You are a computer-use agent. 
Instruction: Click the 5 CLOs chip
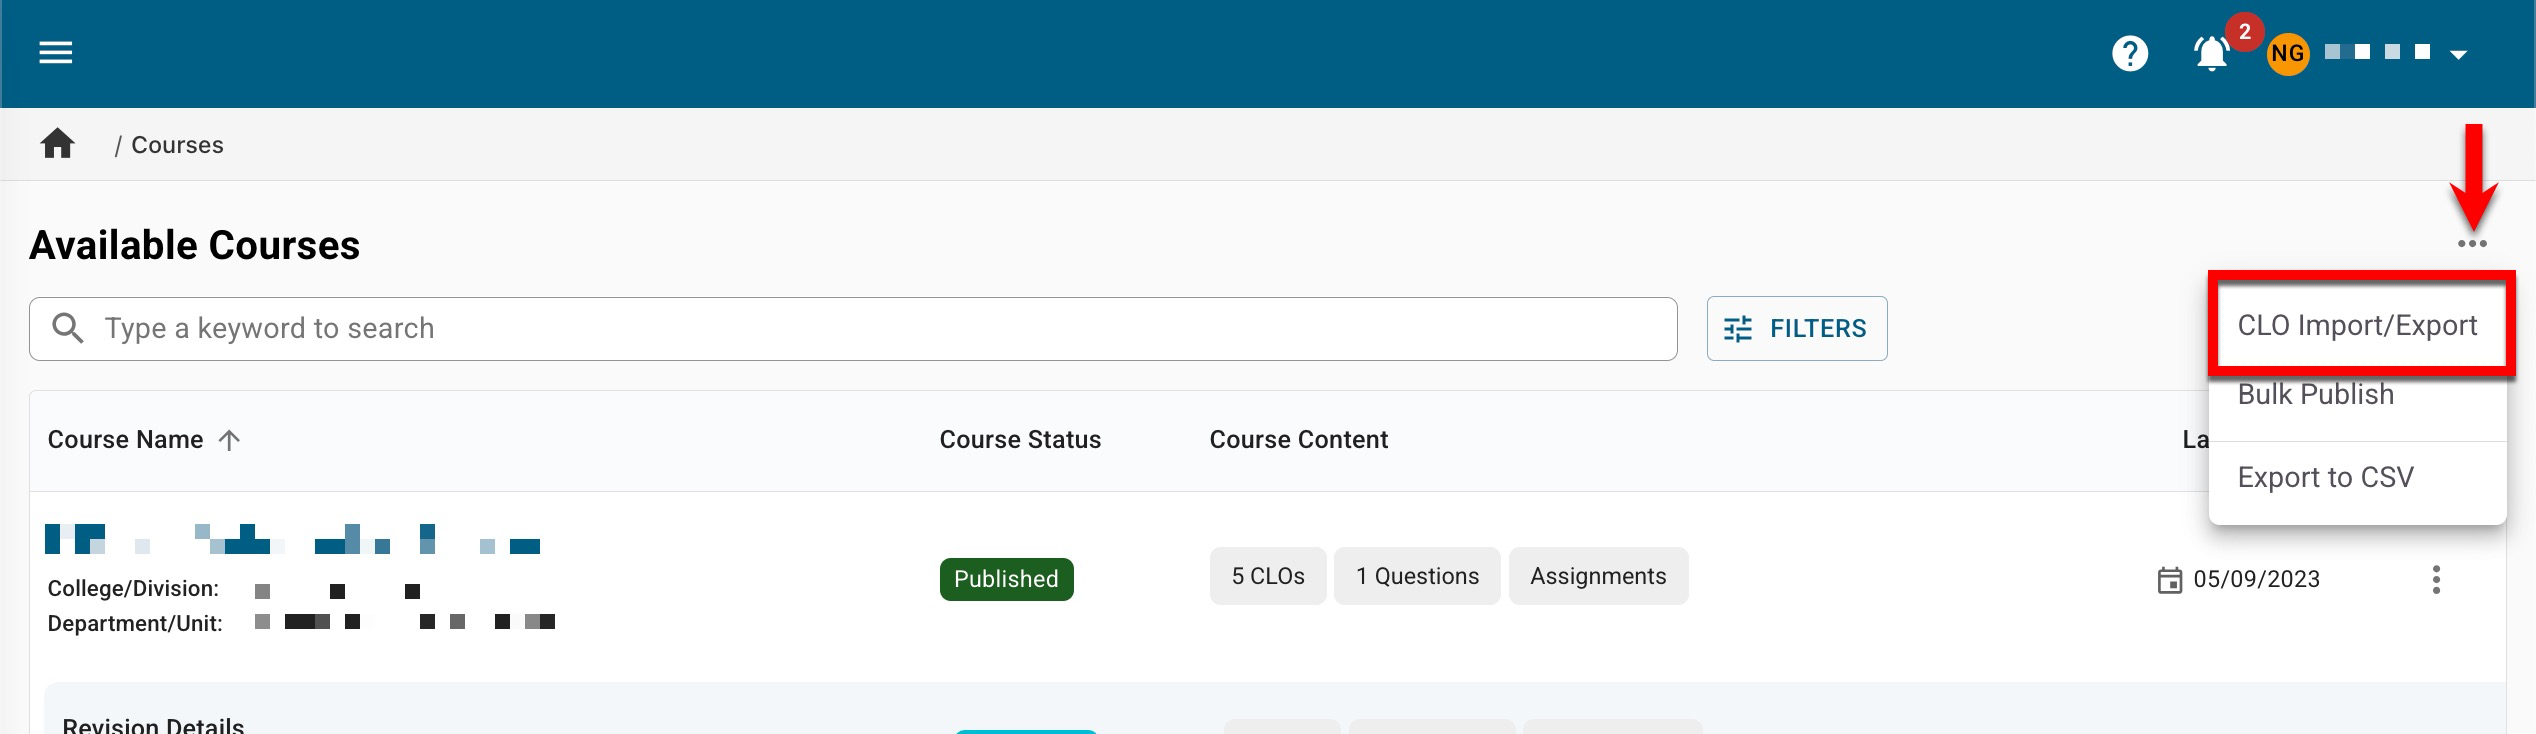point(1267,576)
